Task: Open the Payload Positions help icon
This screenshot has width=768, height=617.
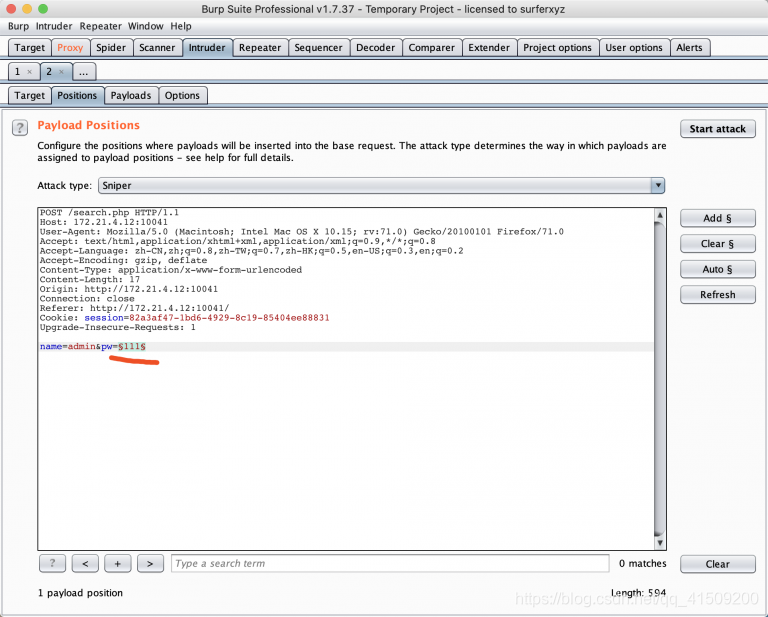Action: pyautogui.click(x=20, y=128)
